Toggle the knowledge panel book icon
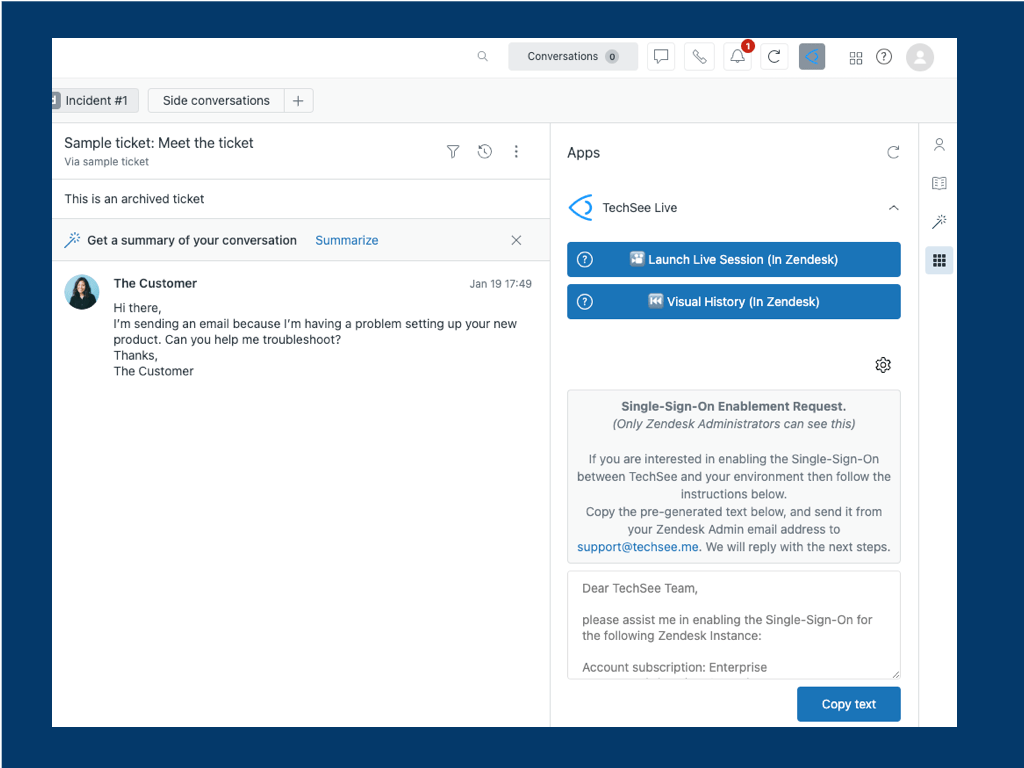 pyautogui.click(x=939, y=183)
